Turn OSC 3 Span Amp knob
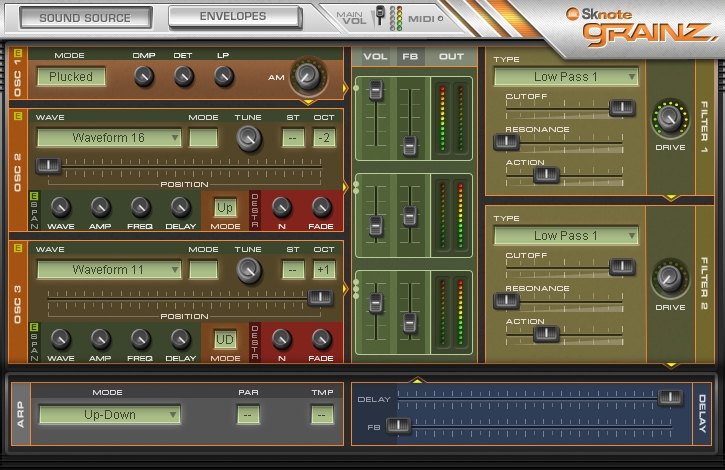 click(x=100, y=340)
